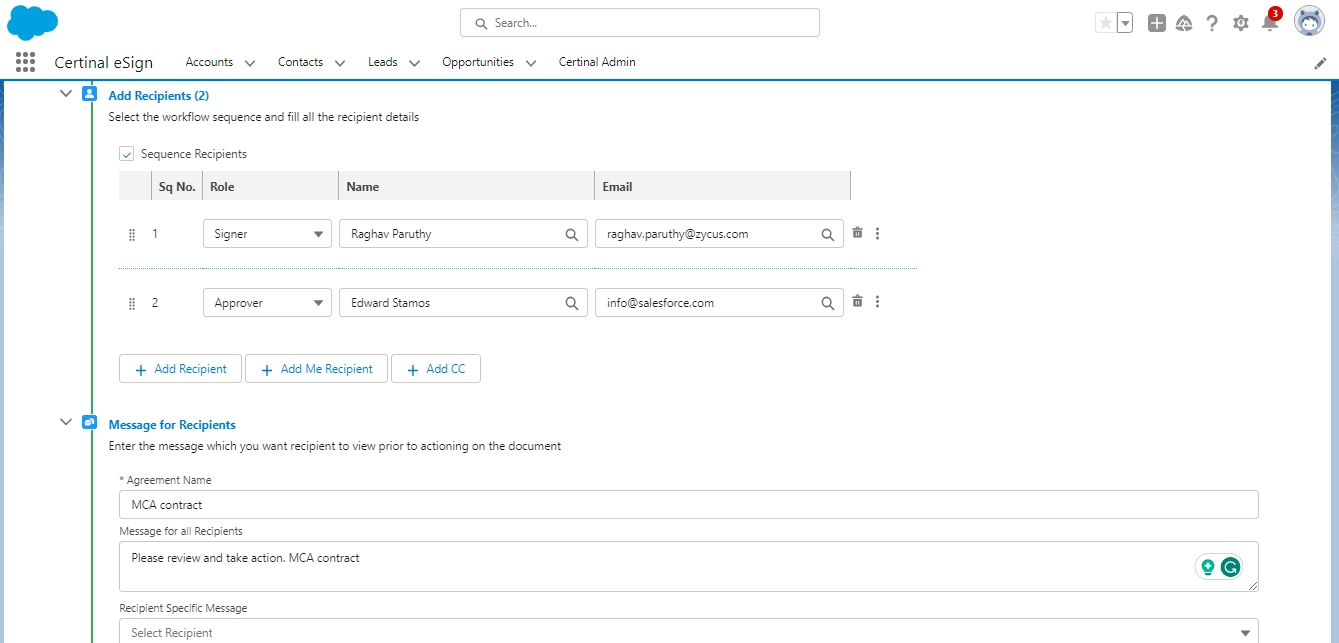This screenshot has width=1339, height=643.
Task: Go to the Accounts tab
Action: pyautogui.click(x=209, y=62)
